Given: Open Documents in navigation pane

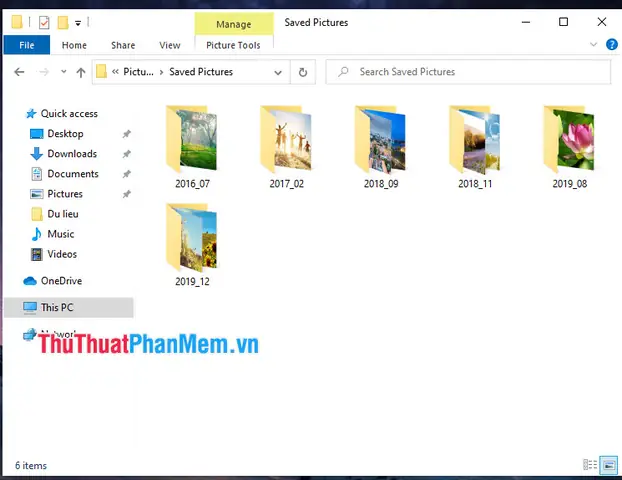Looking at the screenshot, I should [x=73, y=174].
